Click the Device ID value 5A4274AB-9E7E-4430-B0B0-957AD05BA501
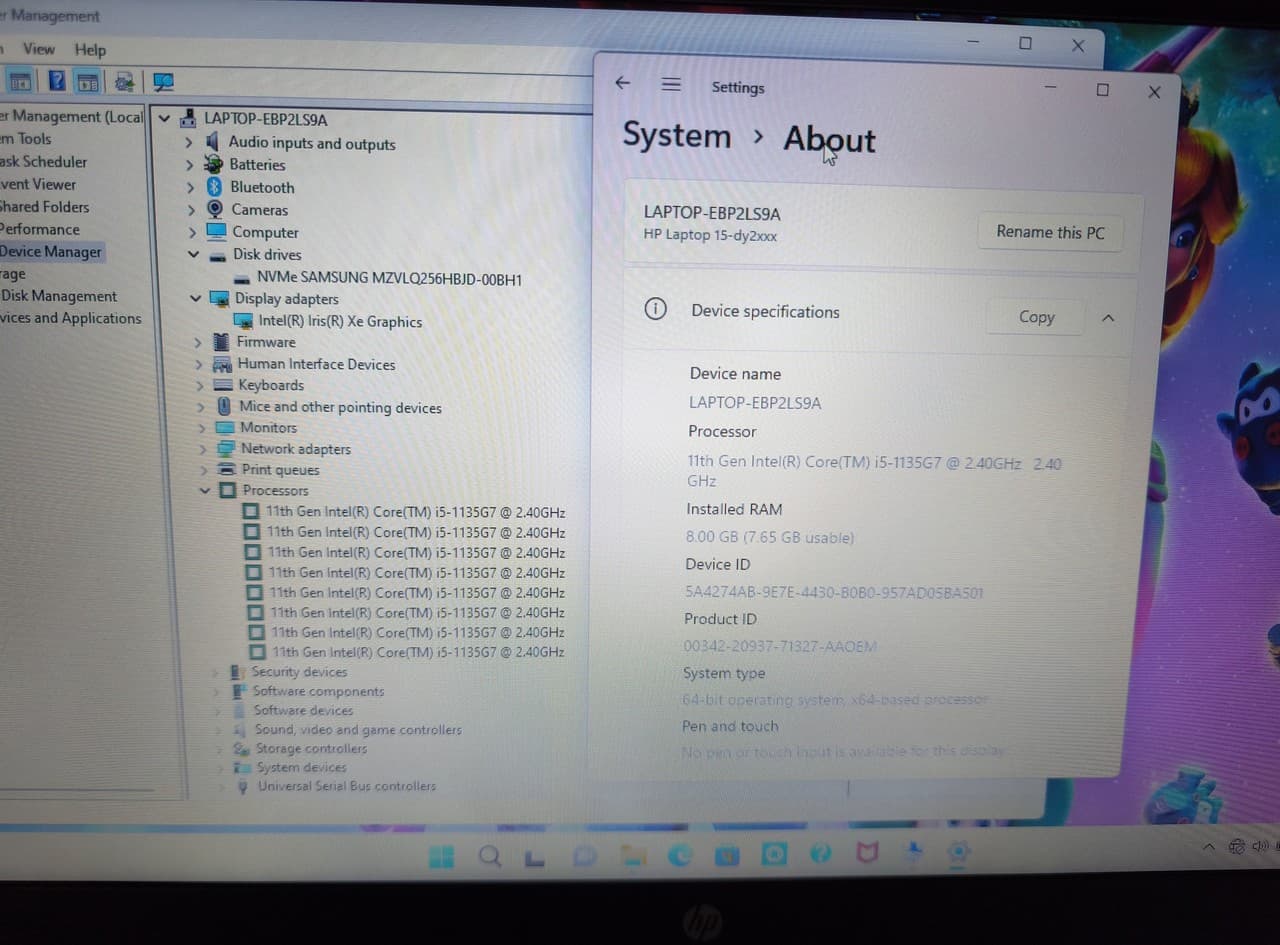The height and width of the screenshot is (945, 1280). click(x=834, y=592)
